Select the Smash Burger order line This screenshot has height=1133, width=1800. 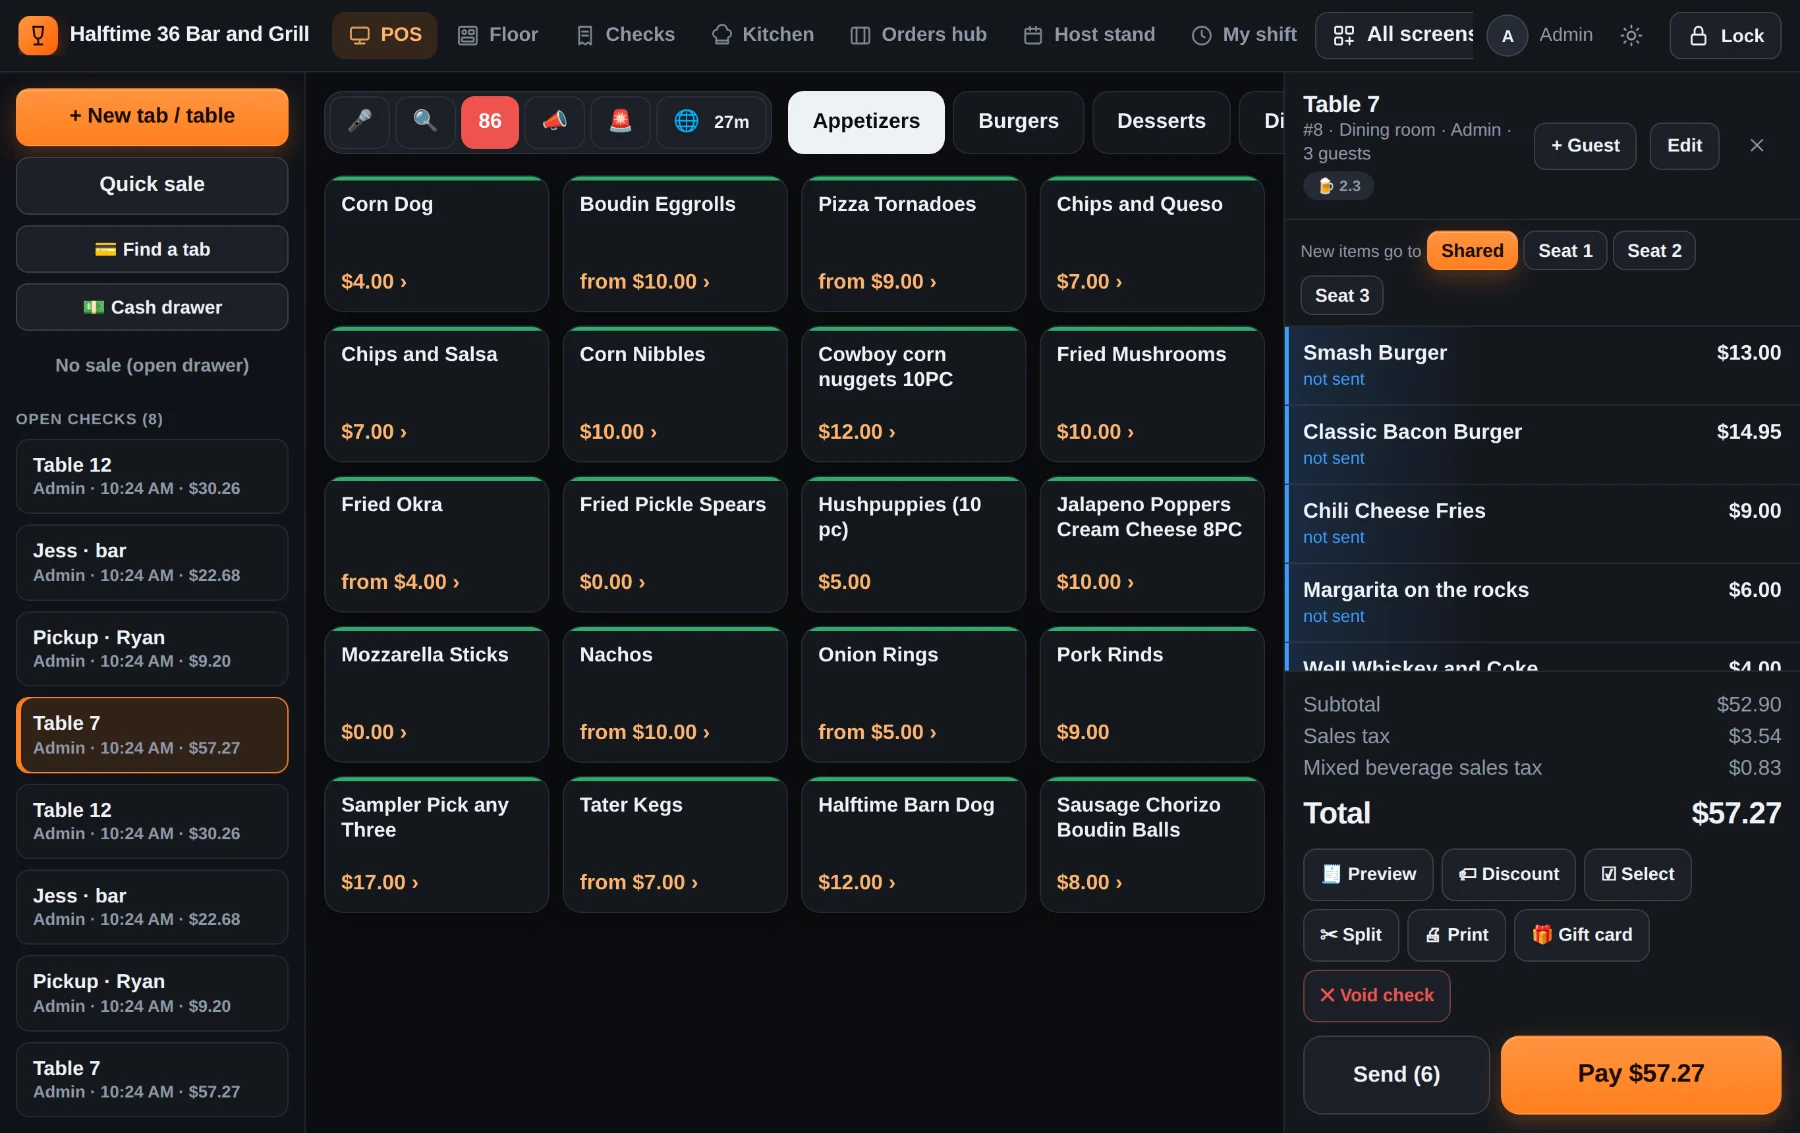pyautogui.click(x=1541, y=366)
